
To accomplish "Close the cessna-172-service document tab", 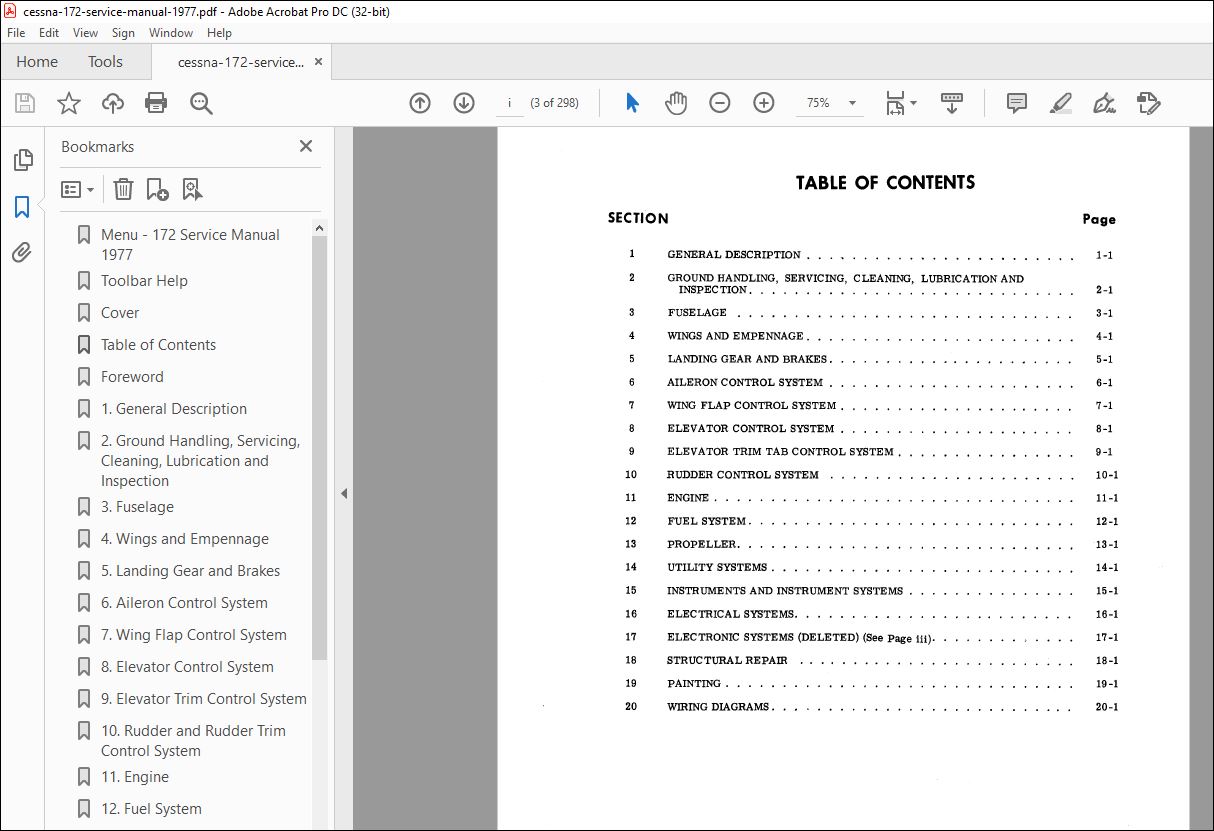I will 319,62.
